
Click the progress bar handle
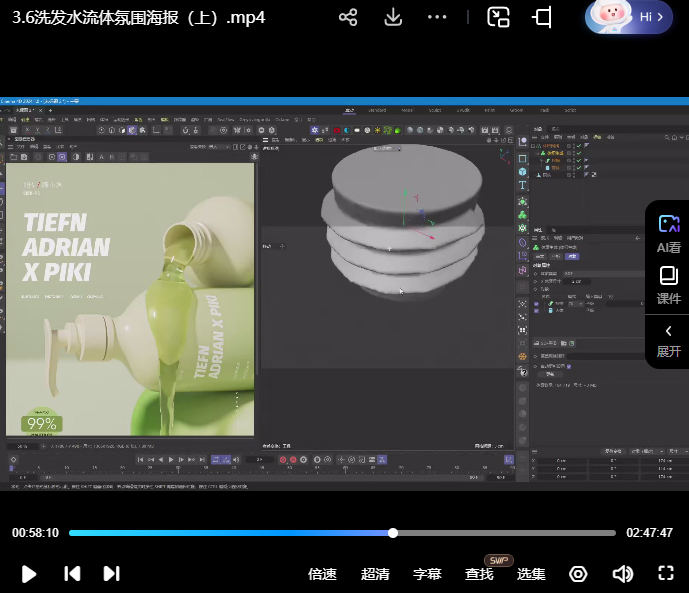click(393, 533)
